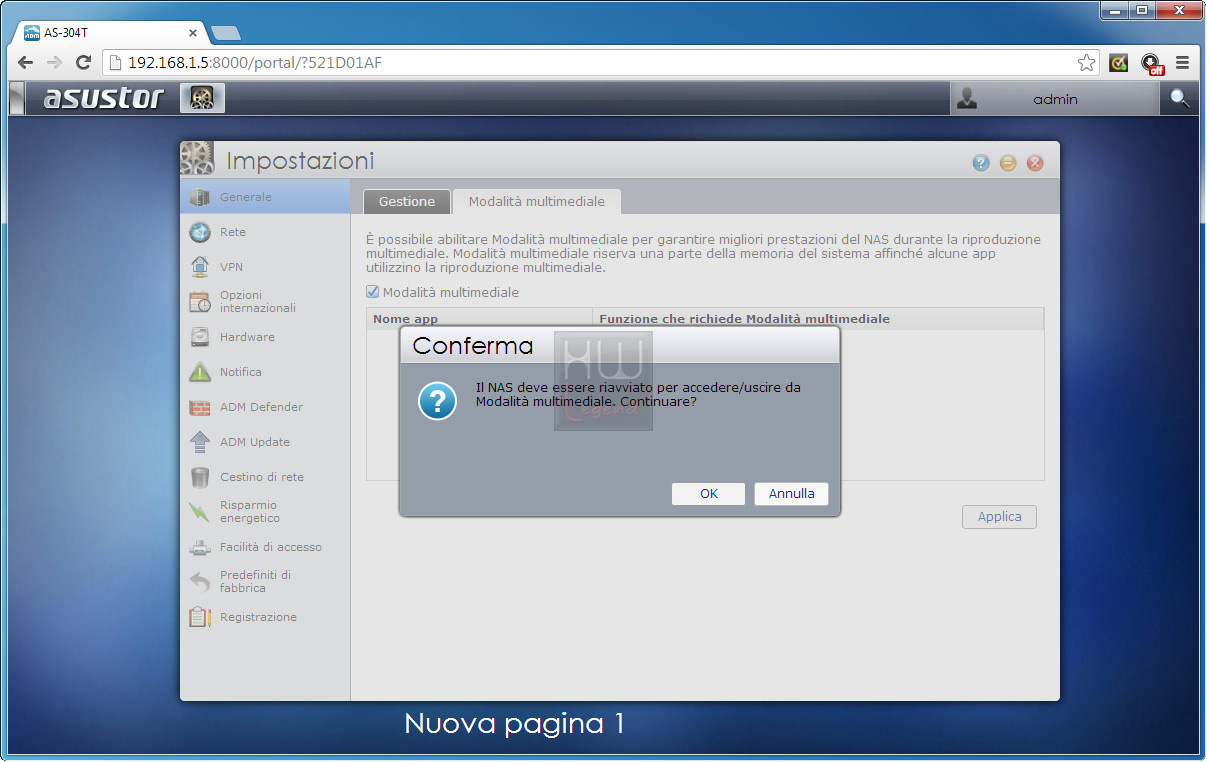Open a new browser tab

(226, 33)
